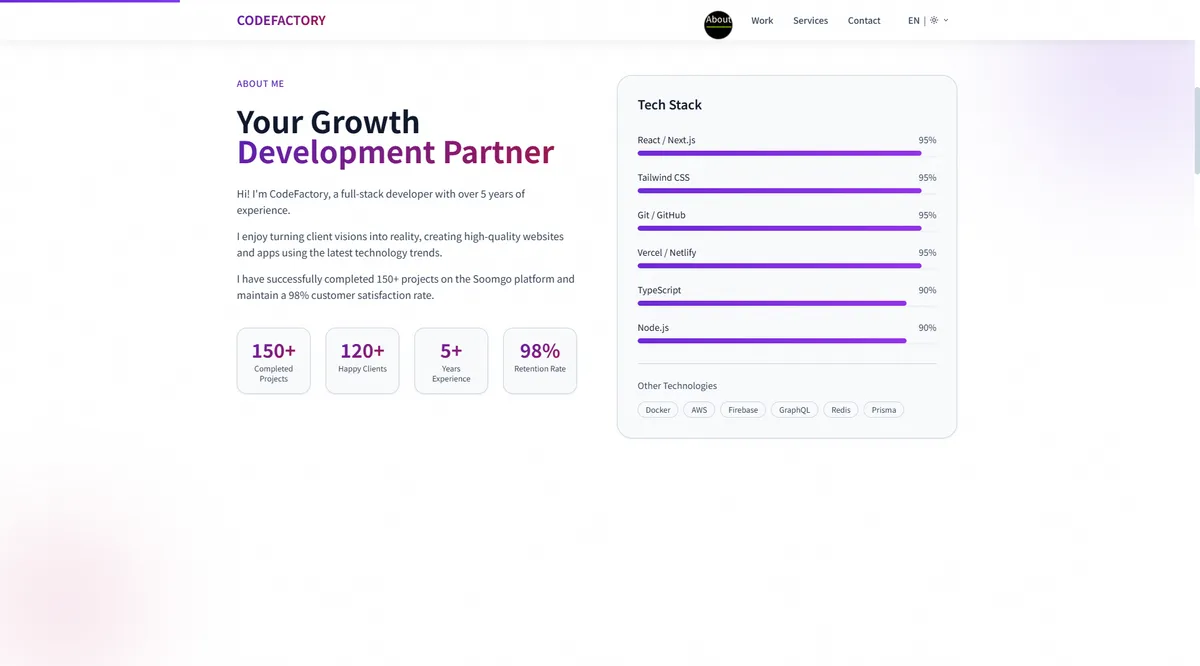Open the About nav item
Image resolution: width=1200 pixels, height=666 pixels.
coord(718,21)
